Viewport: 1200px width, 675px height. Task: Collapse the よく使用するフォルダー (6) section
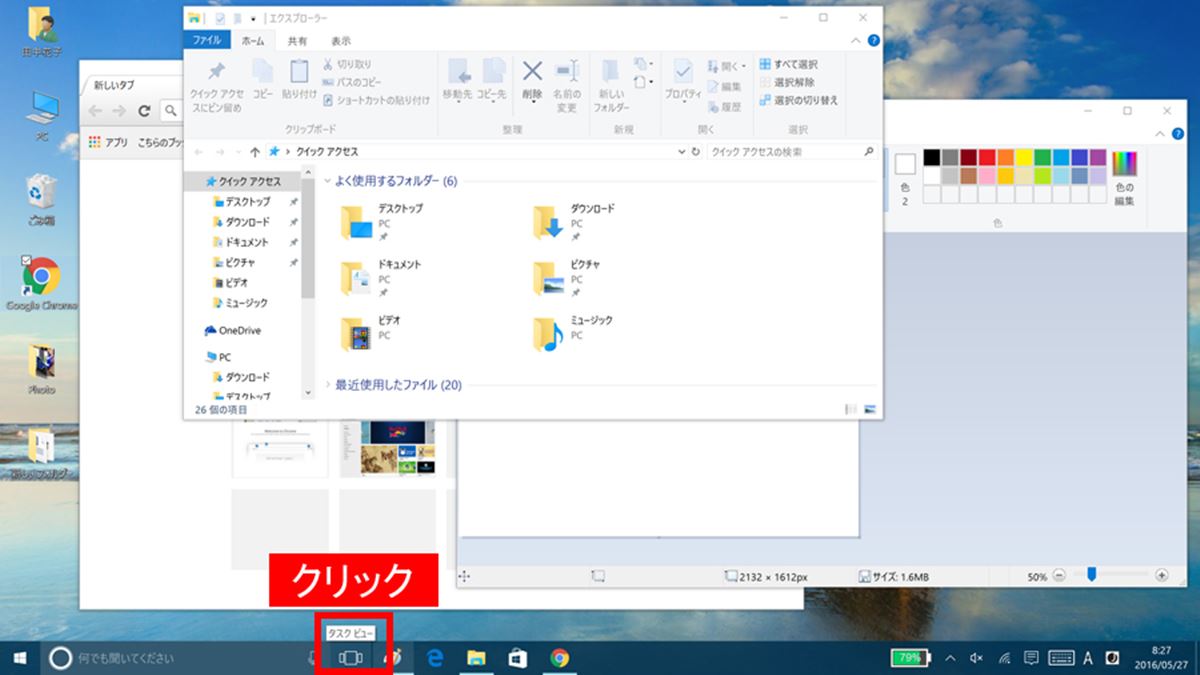point(327,182)
